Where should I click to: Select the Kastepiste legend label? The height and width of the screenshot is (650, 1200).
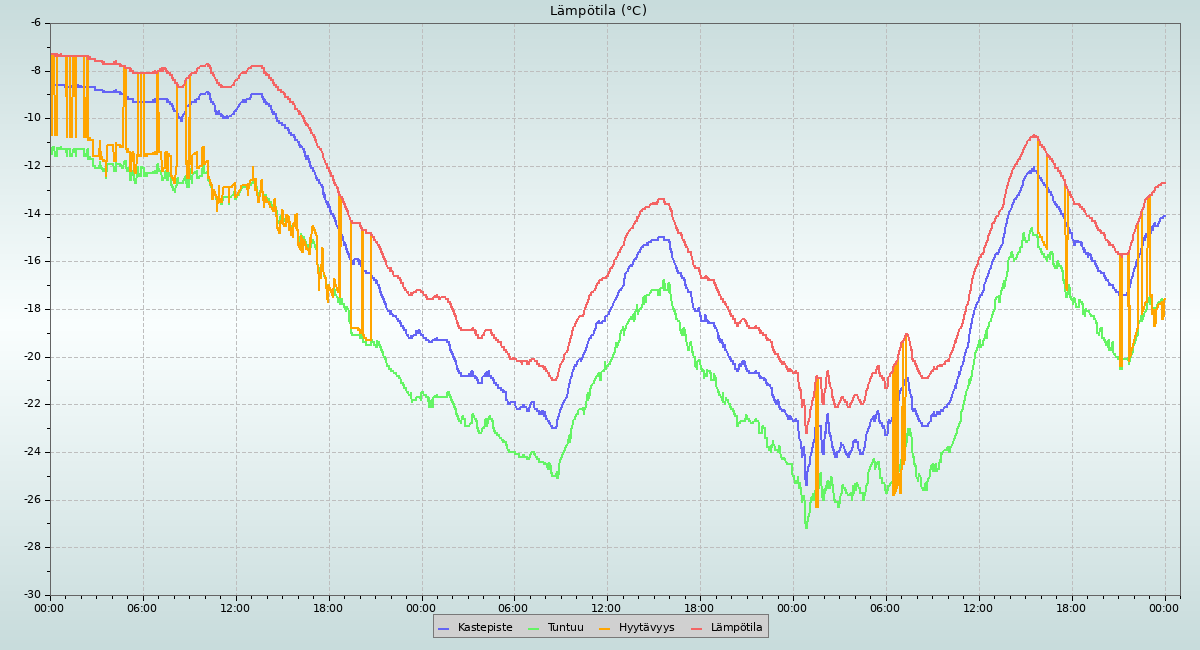tap(485, 628)
